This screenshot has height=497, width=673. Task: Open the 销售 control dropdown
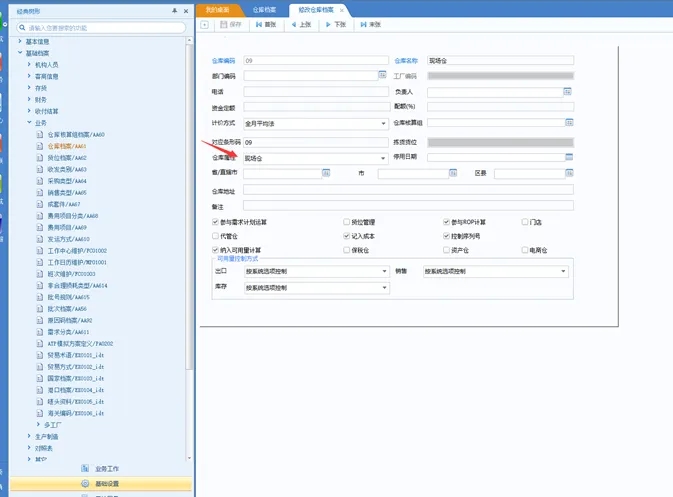click(x=563, y=271)
